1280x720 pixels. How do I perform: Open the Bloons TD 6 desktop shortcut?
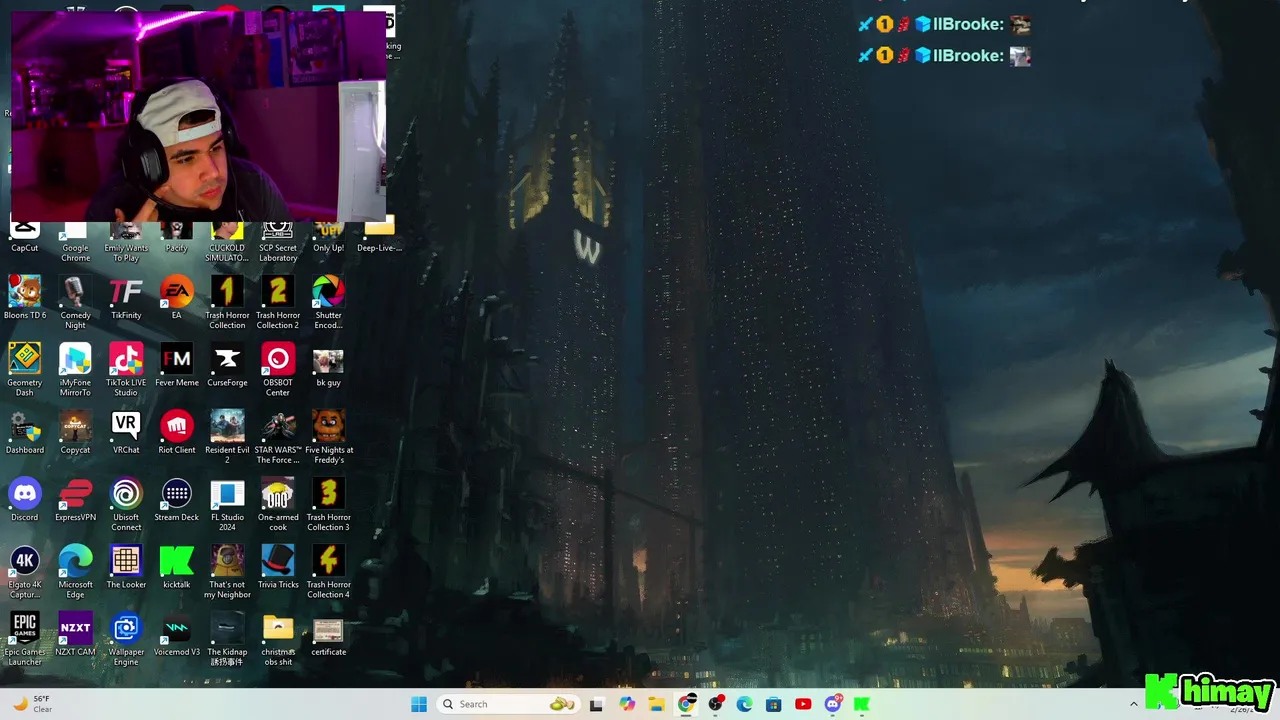[25, 298]
